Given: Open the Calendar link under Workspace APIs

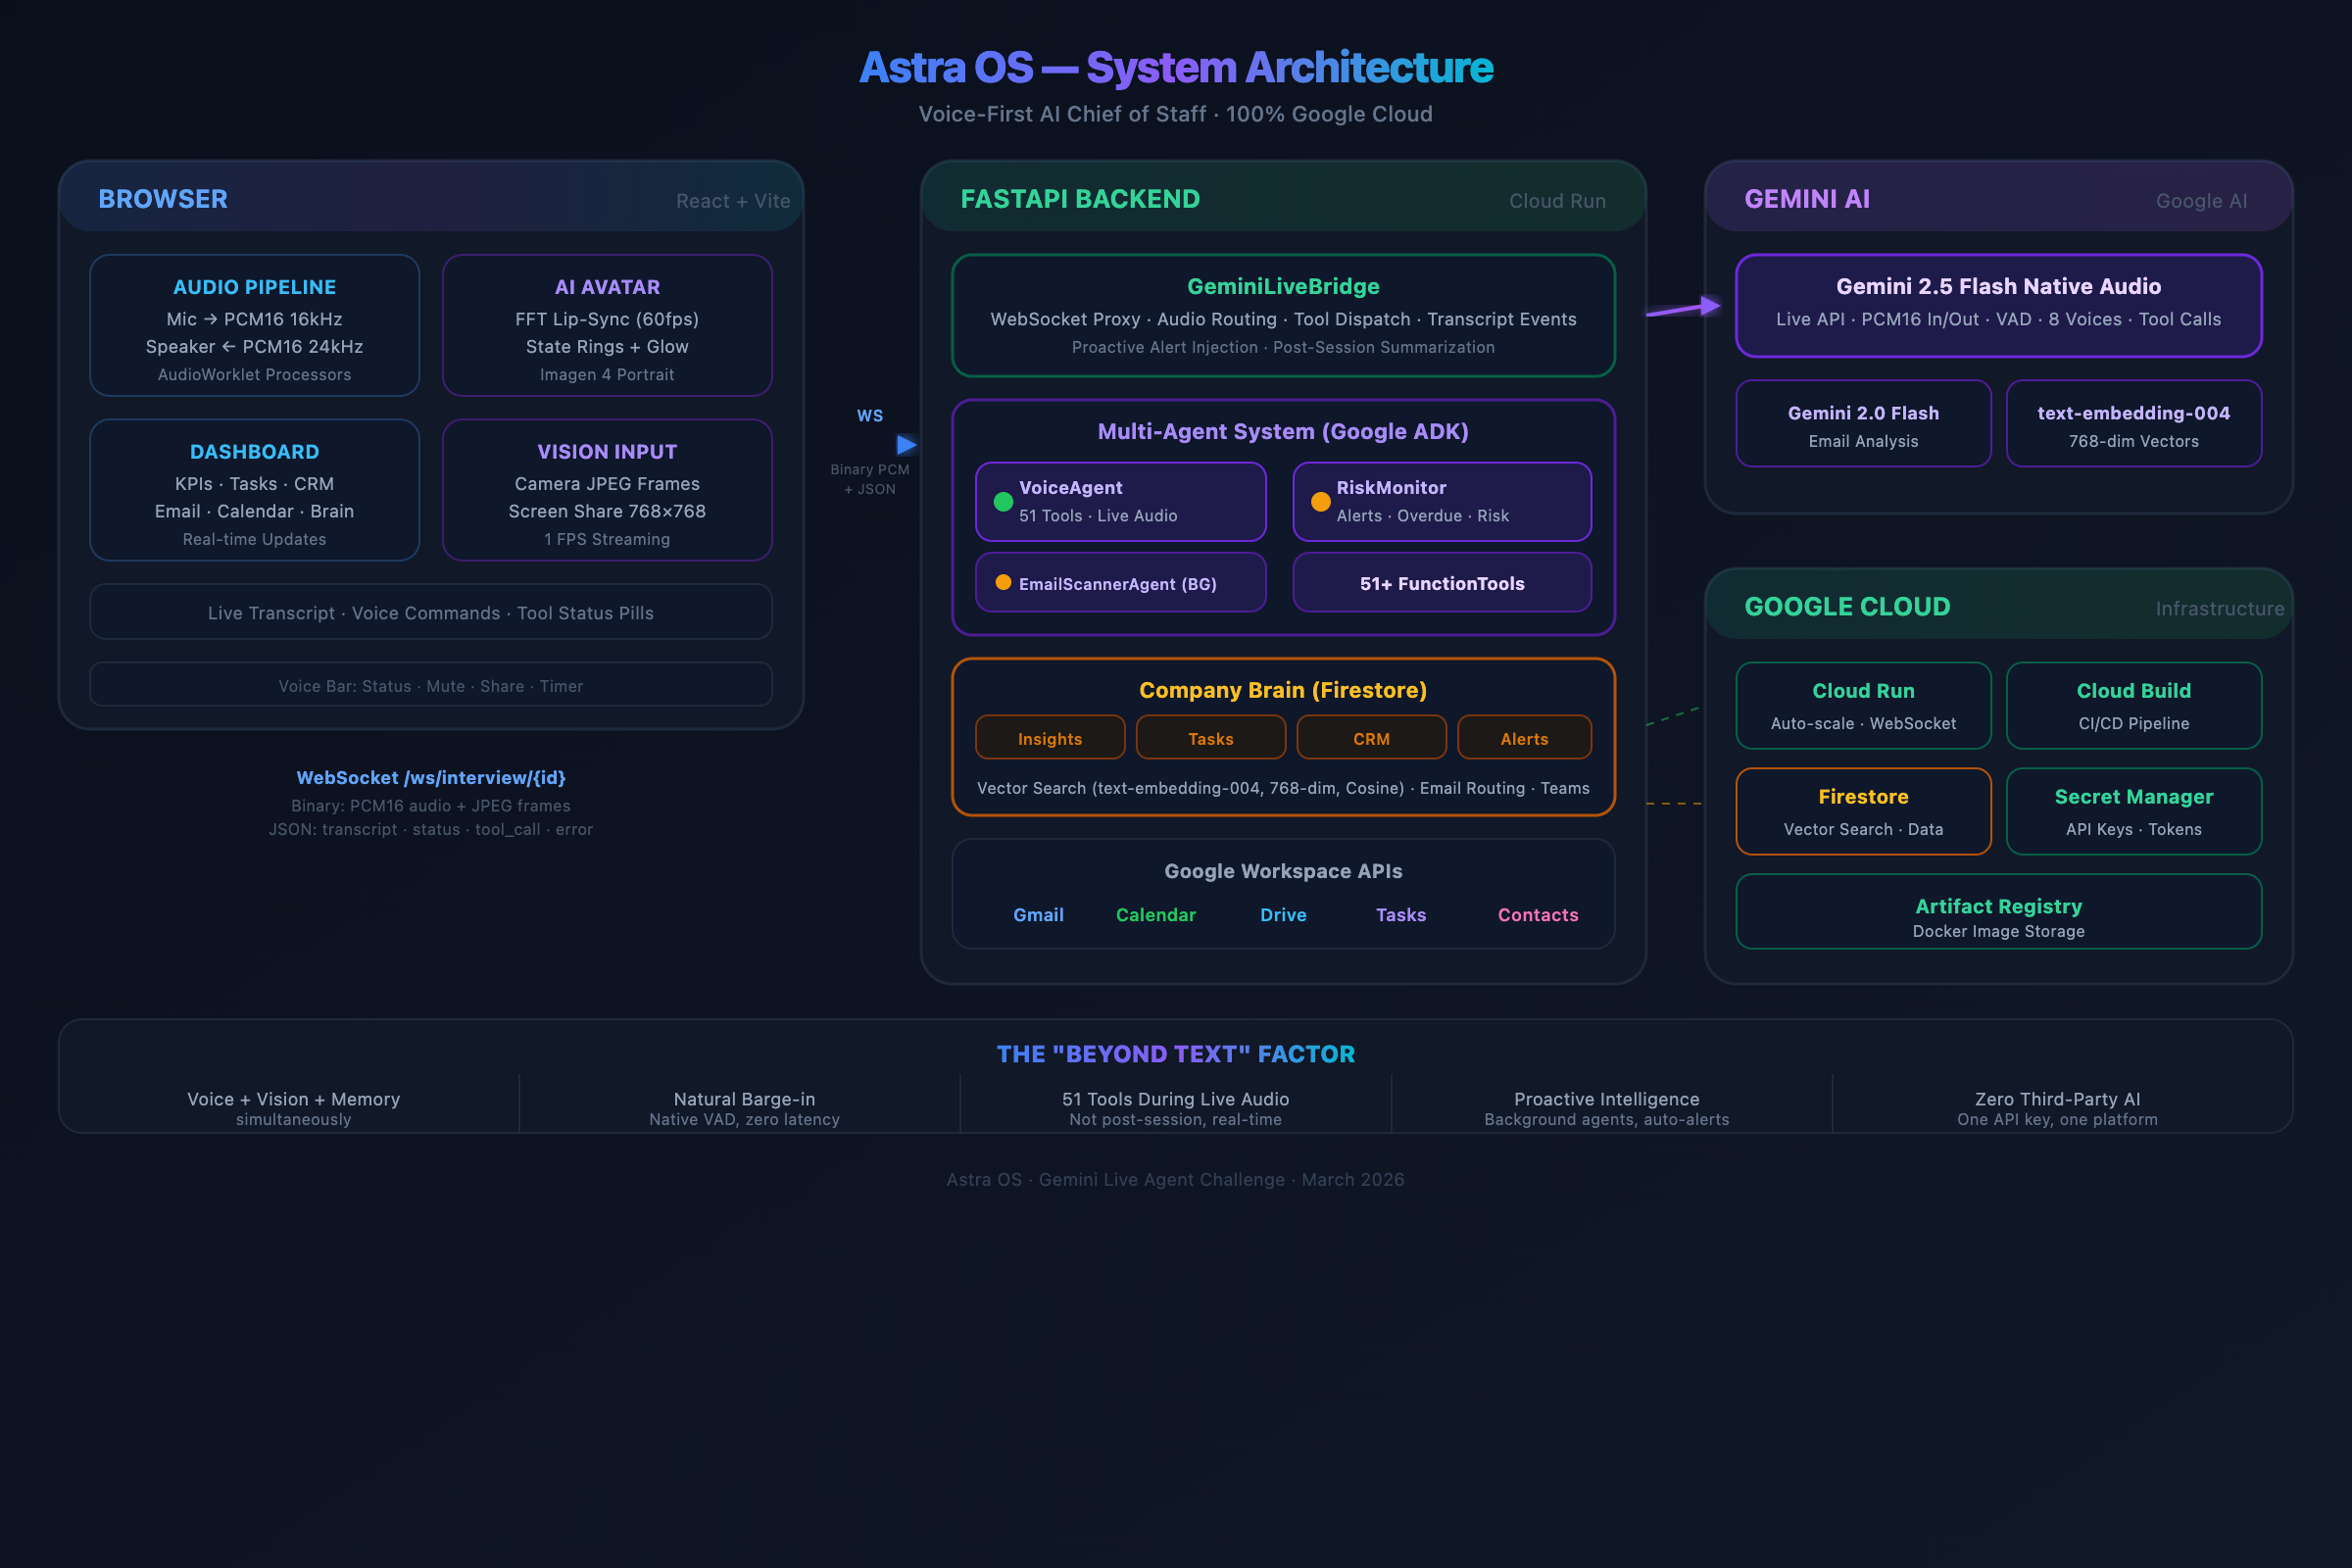Looking at the screenshot, I should tap(1155, 915).
